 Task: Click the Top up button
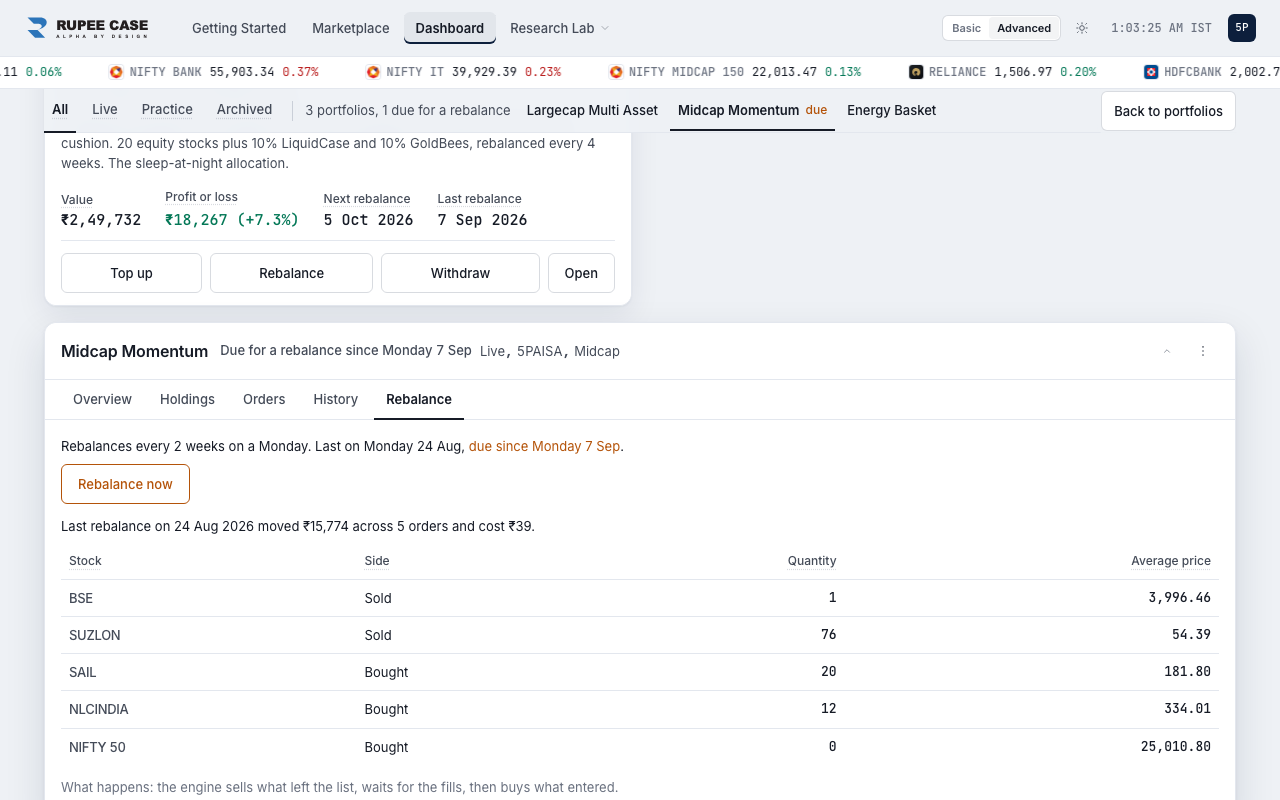tap(131, 273)
